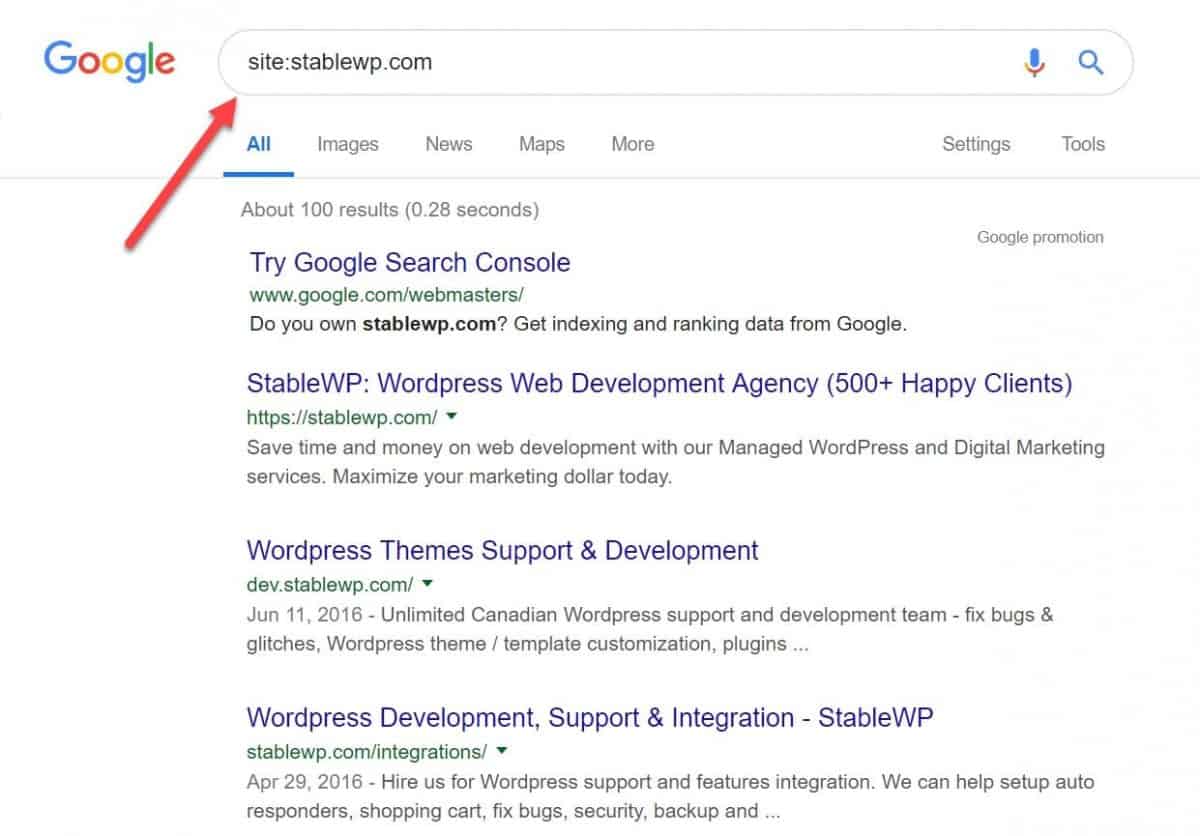Click the 'Save time and money' snippet
Screen dimensions: 1200x836
point(675,462)
